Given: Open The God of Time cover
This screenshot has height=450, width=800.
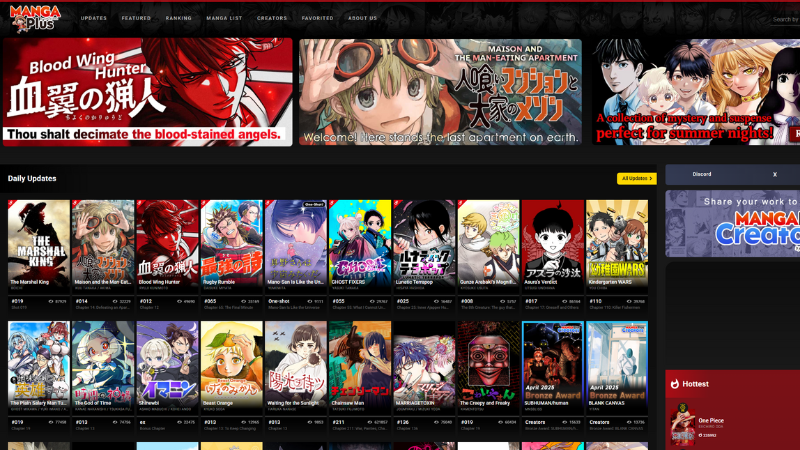Looking at the screenshot, I should click(103, 367).
